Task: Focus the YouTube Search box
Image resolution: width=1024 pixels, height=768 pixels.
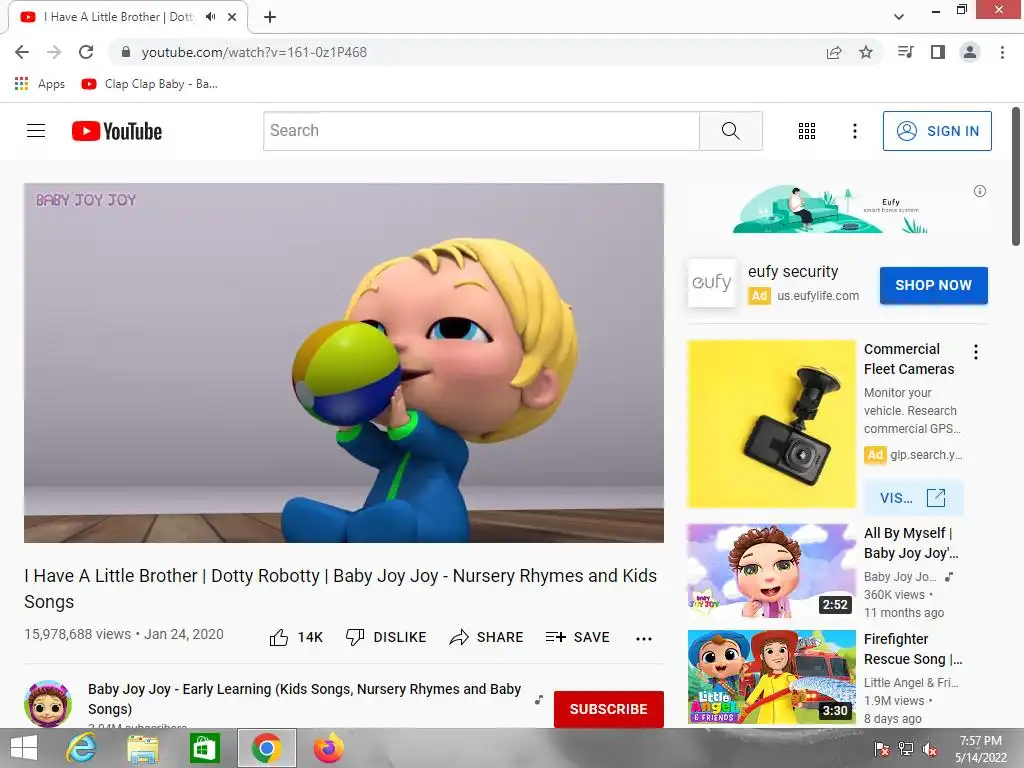Action: pos(481,131)
